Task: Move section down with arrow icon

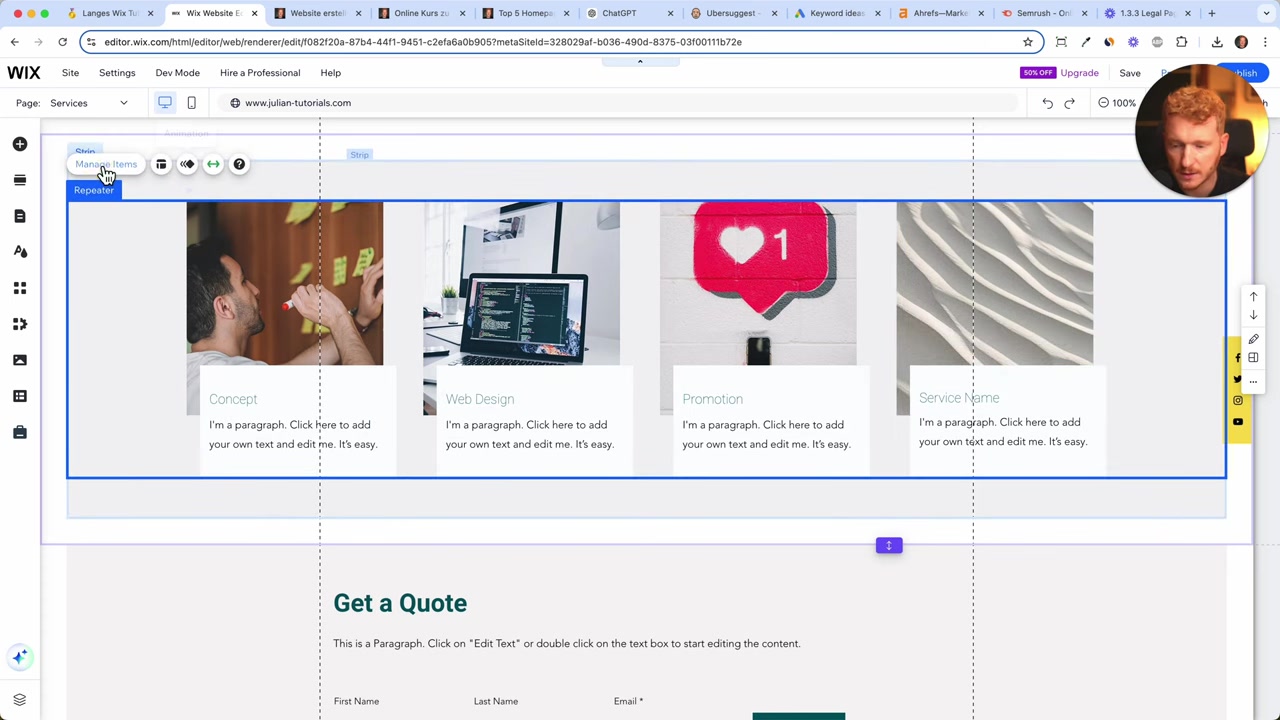Action: pos(1253,315)
